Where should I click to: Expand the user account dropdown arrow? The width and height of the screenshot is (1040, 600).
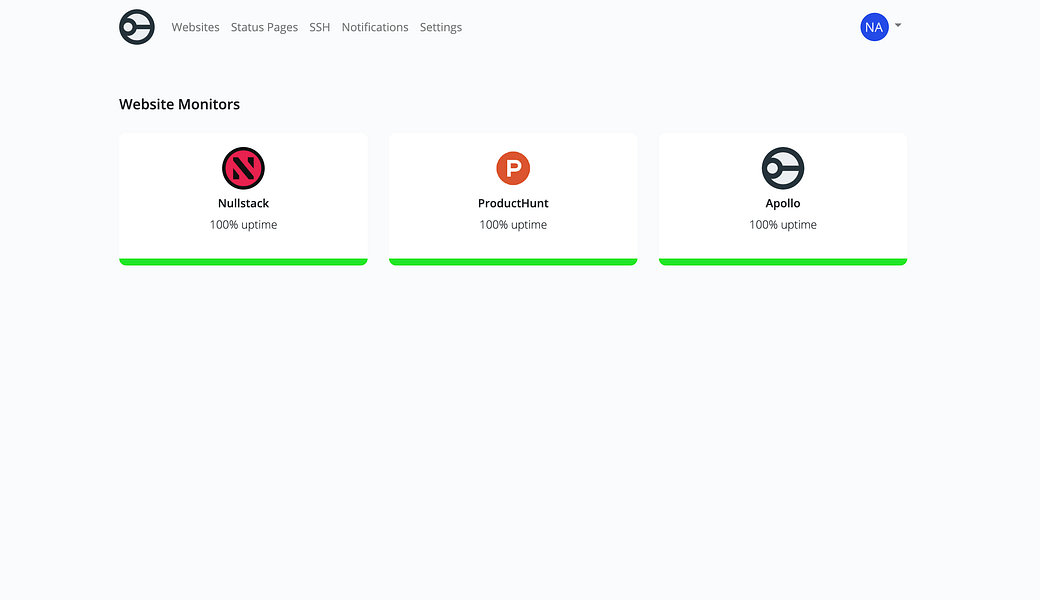tap(898, 25)
